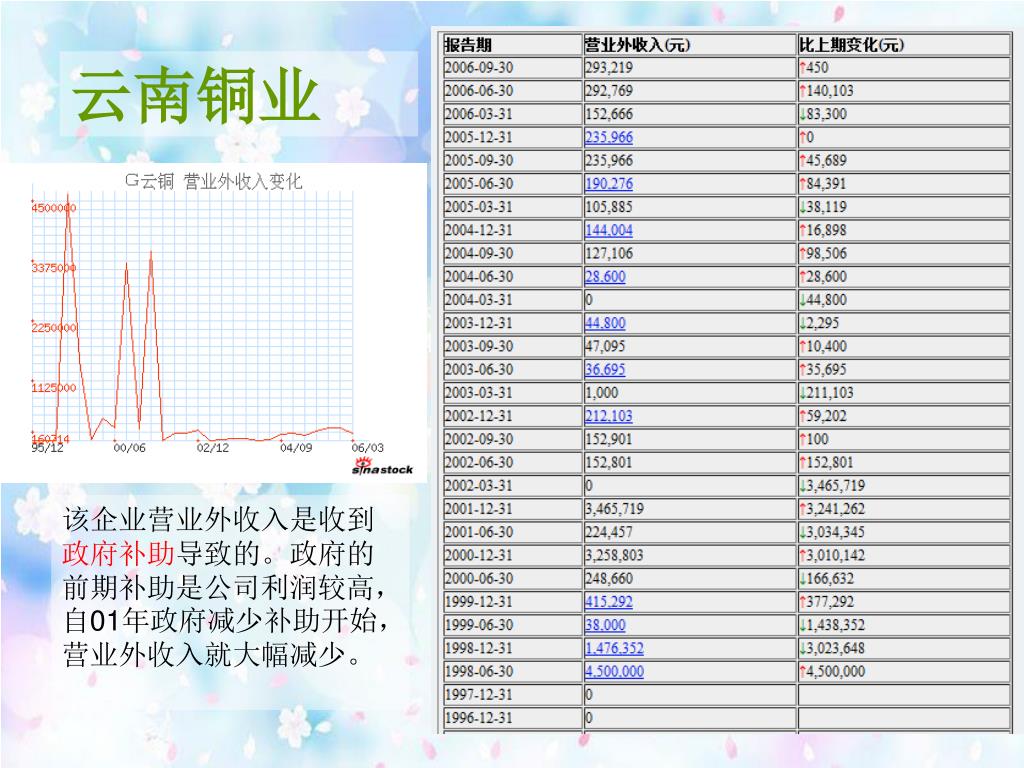Click the 云南铜业 slide title
Image resolution: width=1024 pixels, height=768 pixels.
(x=196, y=95)
